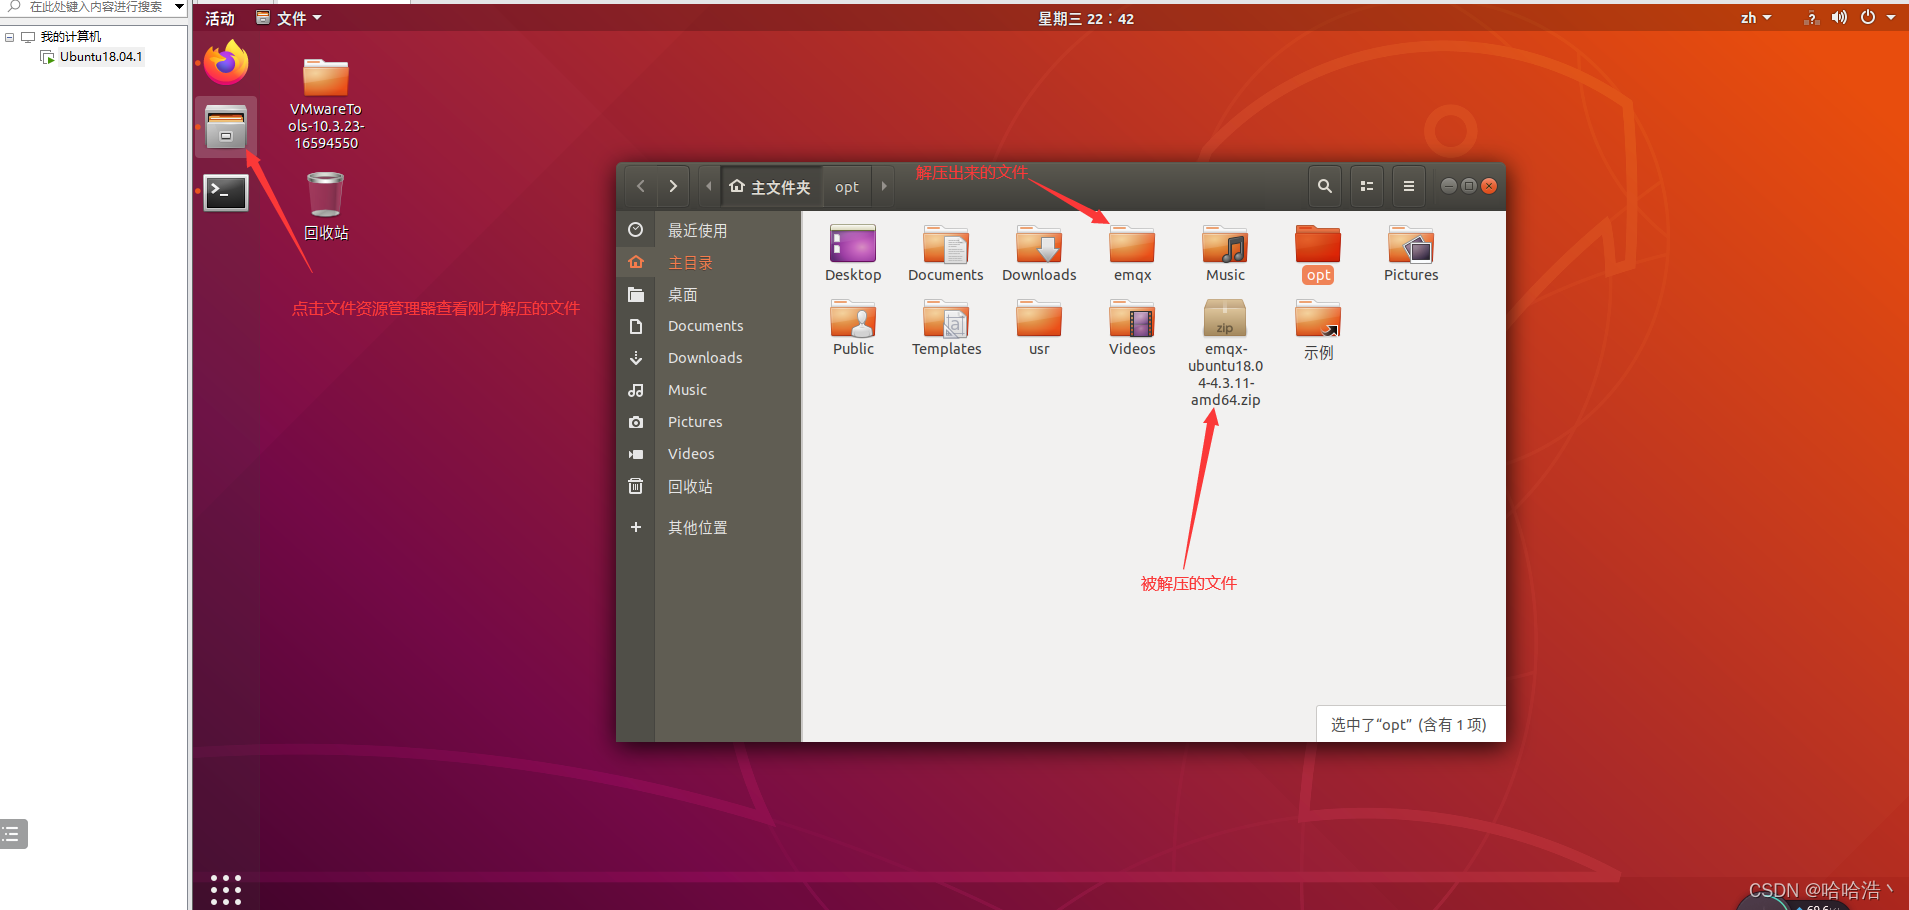Viewport: 1909px width, 910px height.
Task: Open Music in the sidebar
Action: (x=709, y=390)
